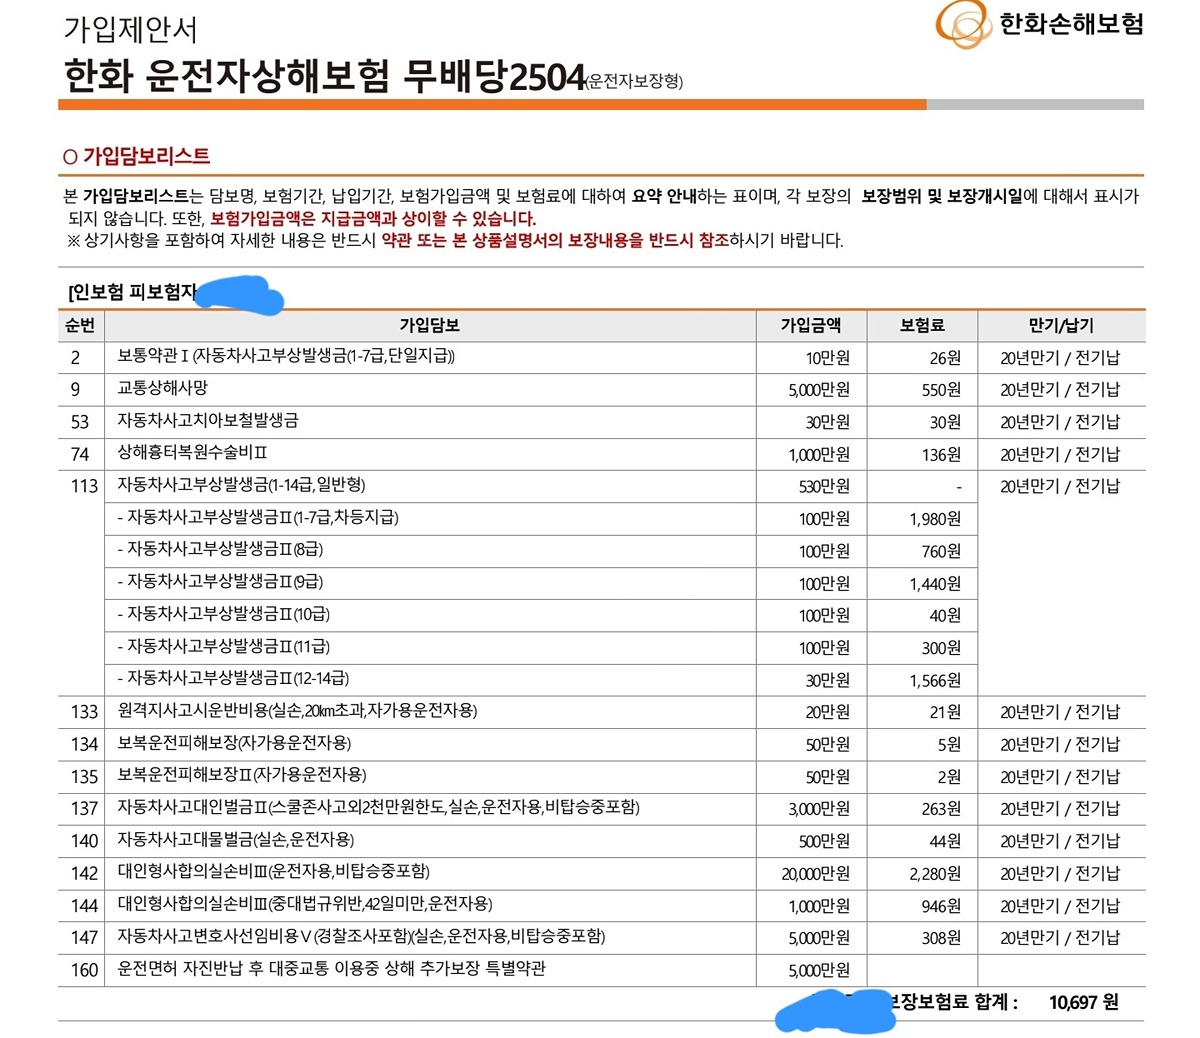The image size is (1200, 1038).
Task: Select the 가입금액 column header
Action: 810,325
